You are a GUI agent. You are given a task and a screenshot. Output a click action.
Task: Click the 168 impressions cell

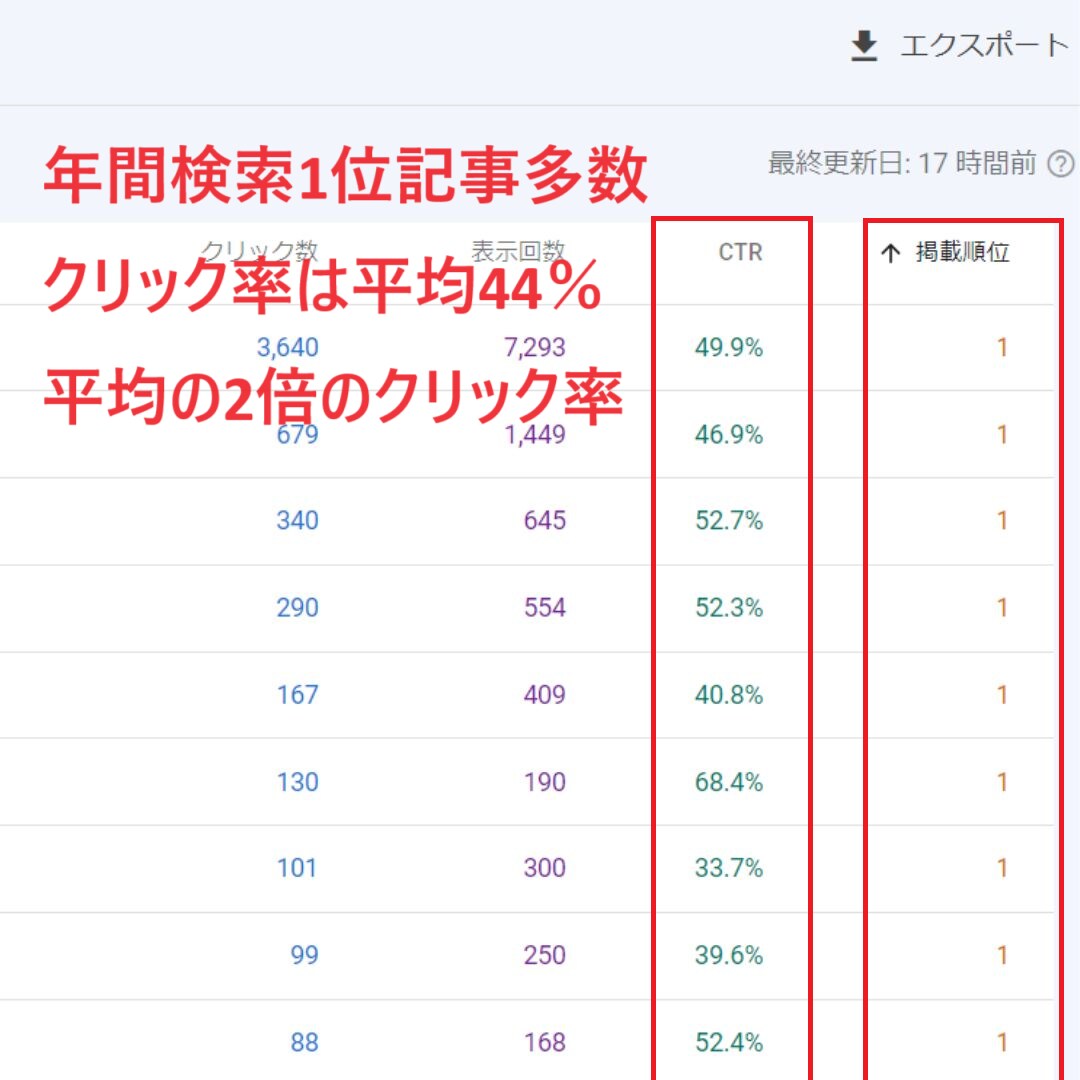click(x=544, y=1042)
